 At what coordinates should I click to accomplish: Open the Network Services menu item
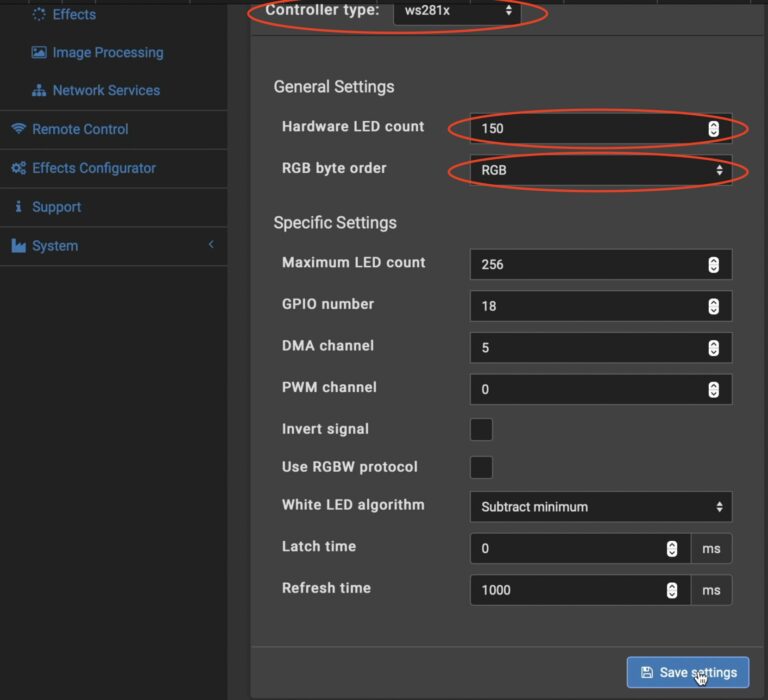pyautogui.click(x=106, y=90)
